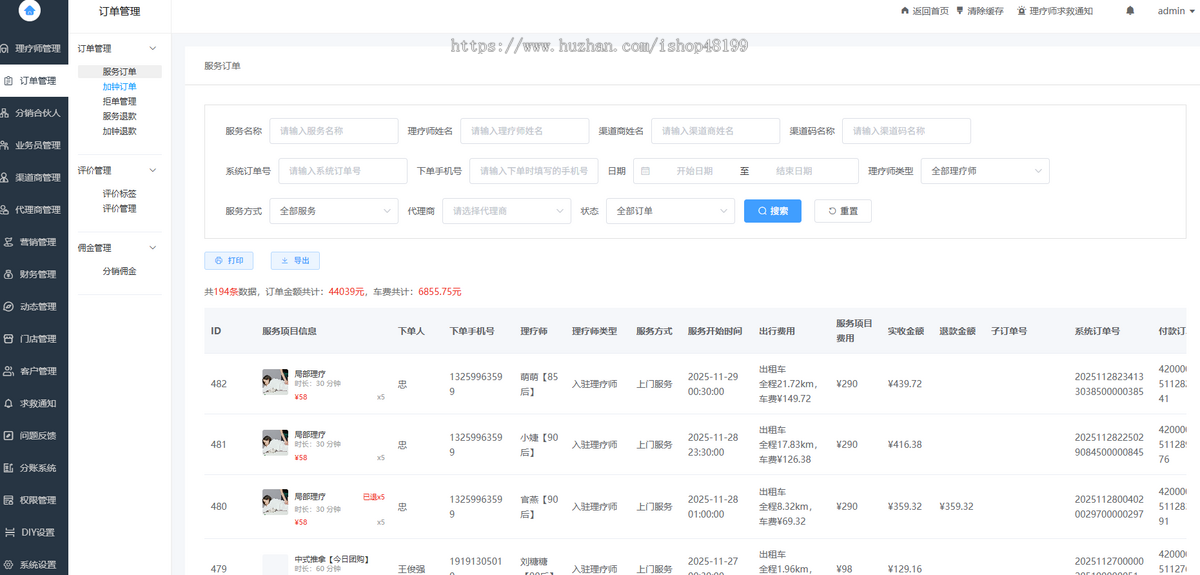Collapse the 订单管理 submenu group
This screenshot has width=1200, height=575.
tap(153, 48)
